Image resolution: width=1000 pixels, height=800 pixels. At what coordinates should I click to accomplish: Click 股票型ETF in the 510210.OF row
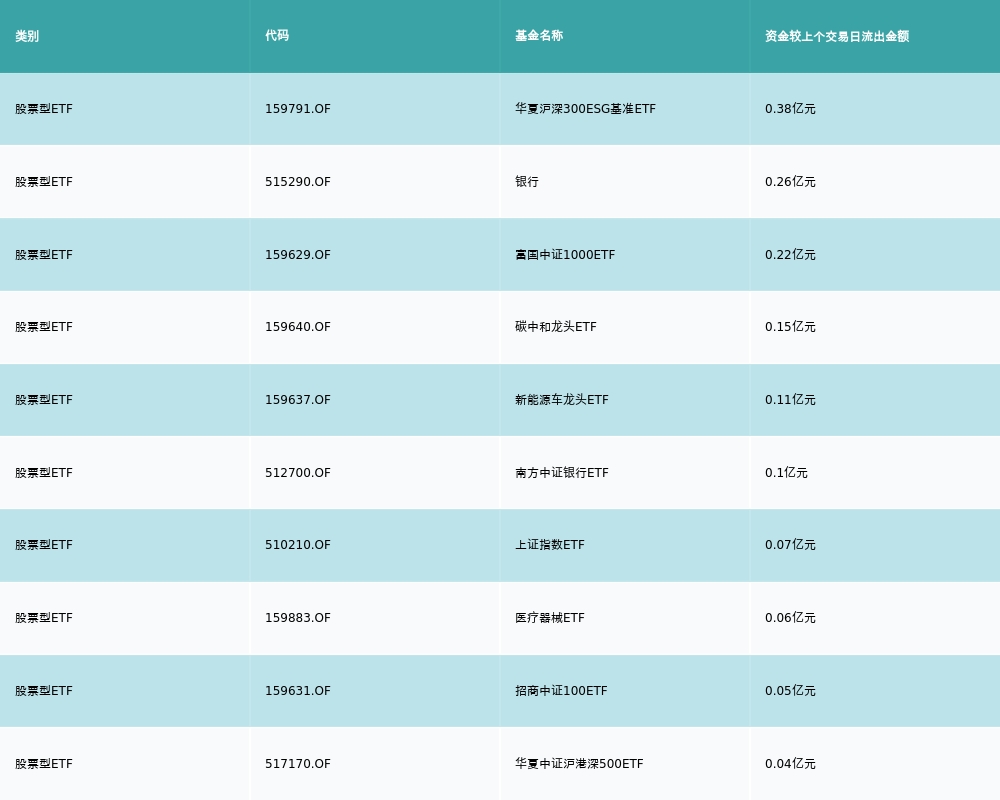[x=44, y=545]
